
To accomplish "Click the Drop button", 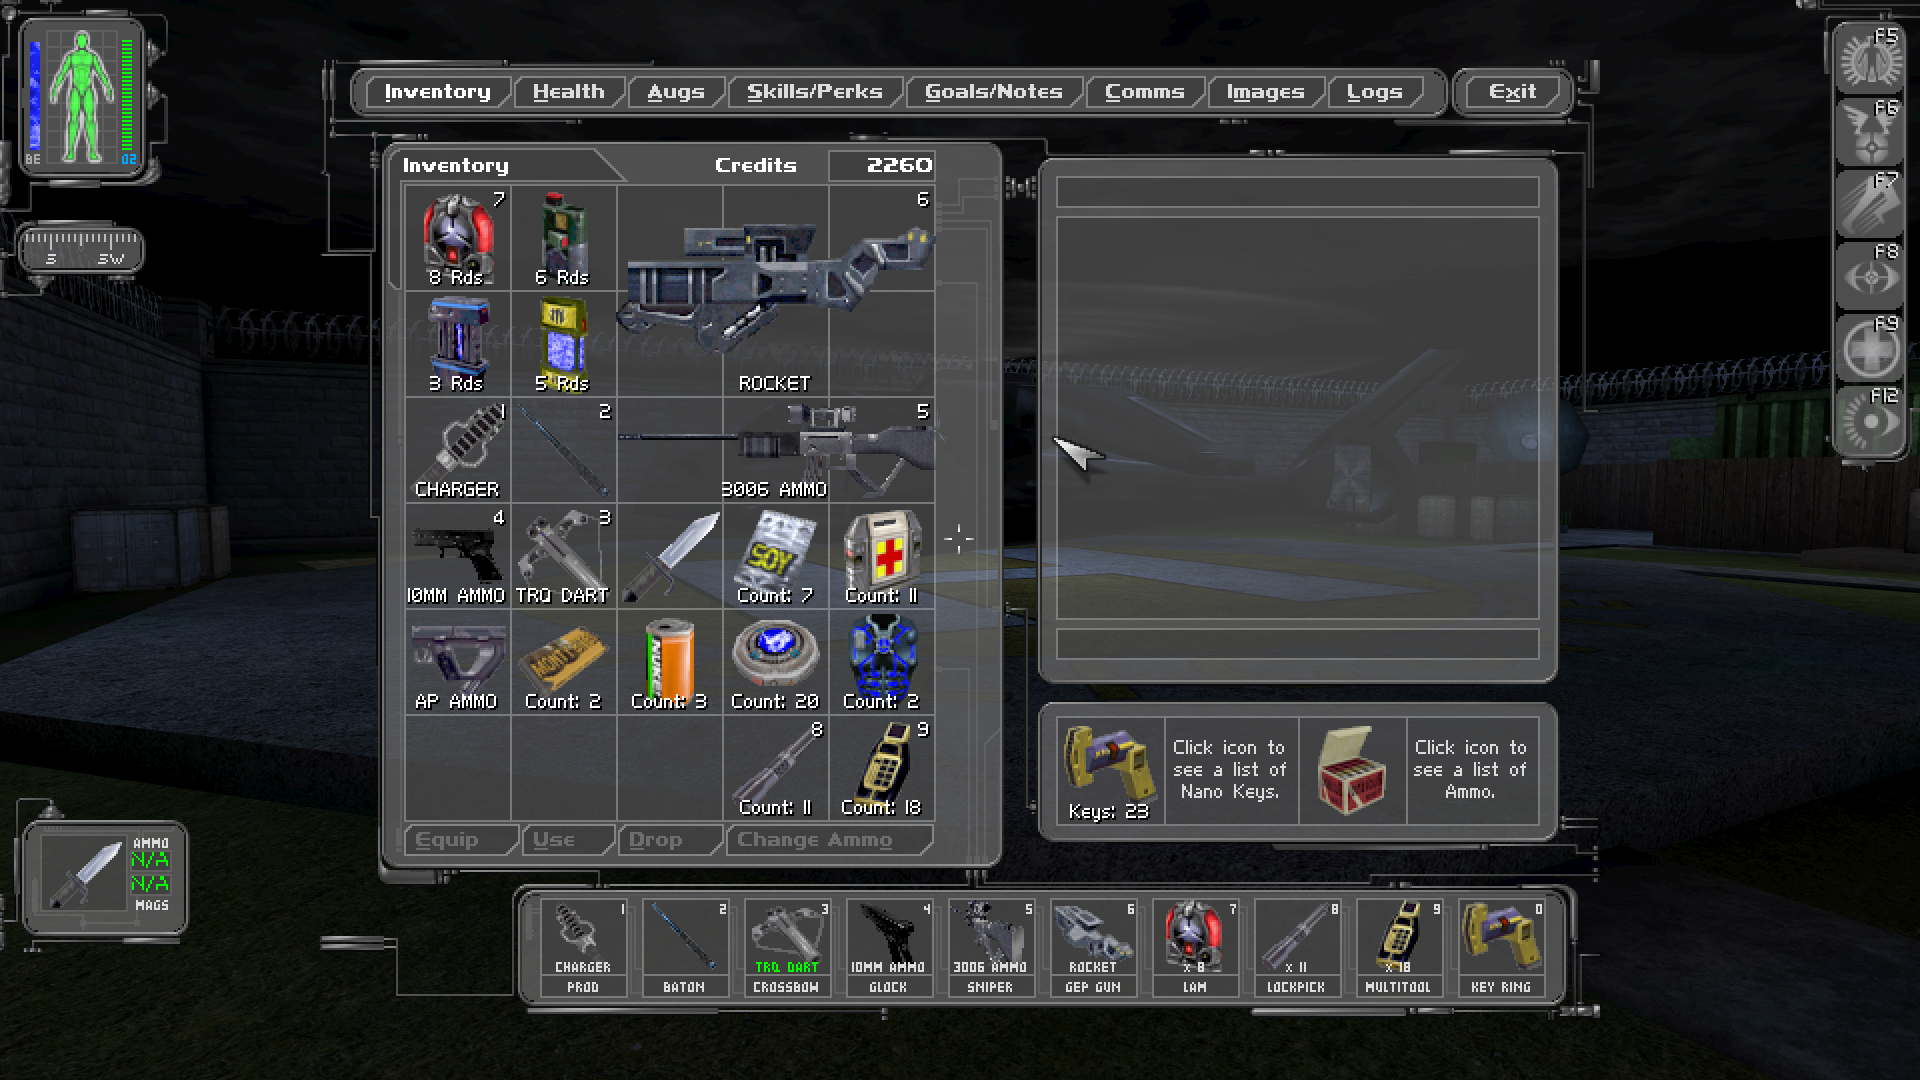I will tap(668, 840).
